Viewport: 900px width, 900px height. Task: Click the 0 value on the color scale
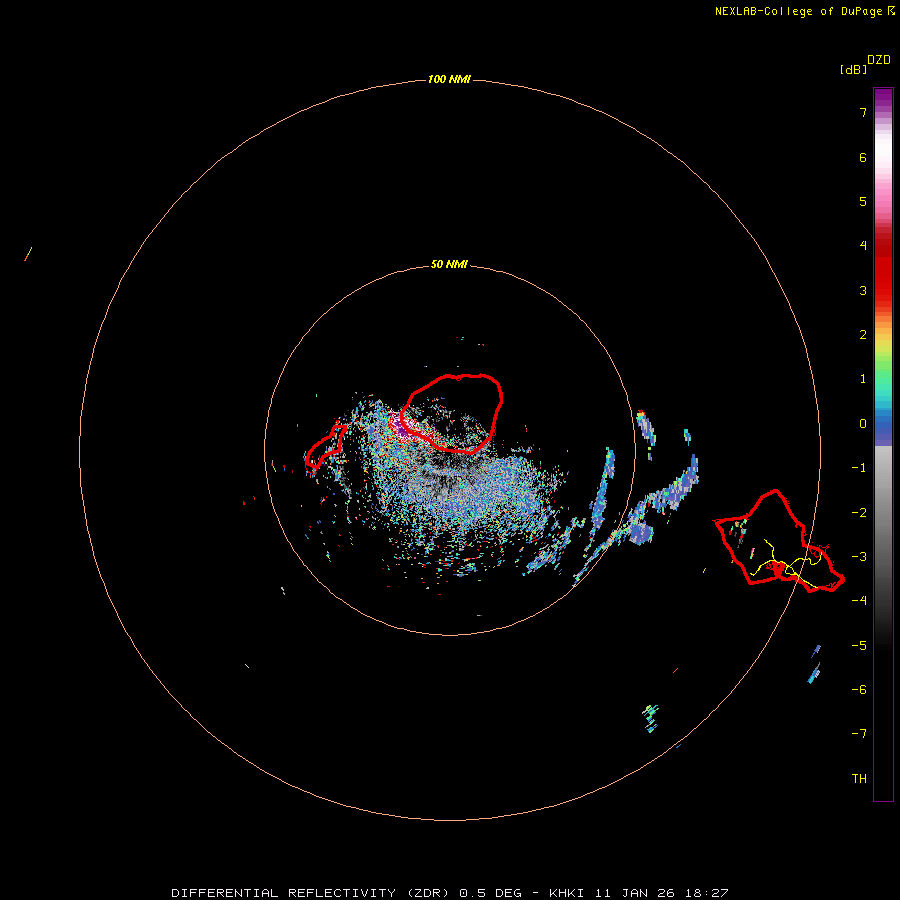click(x=863, y=424)
